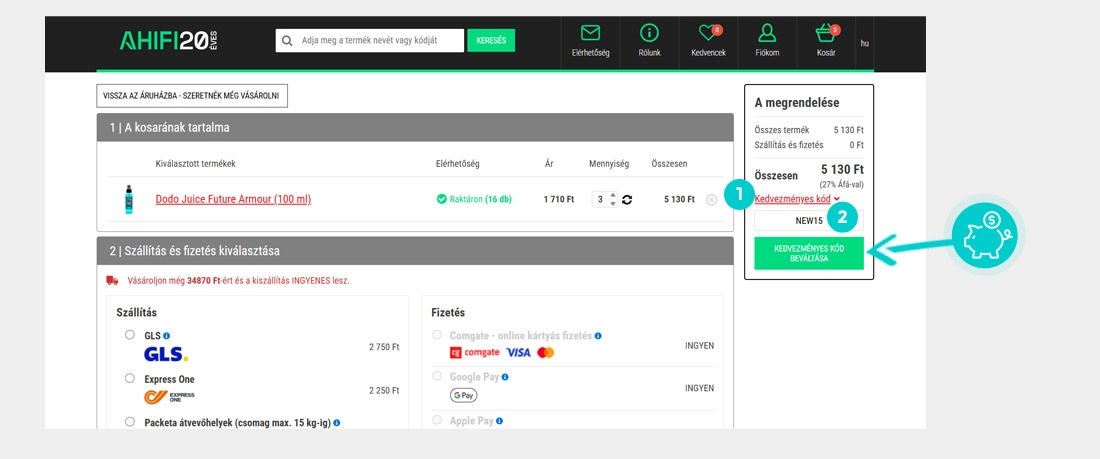This screenshot has width=1100, height=459.
Task: Click the '2 250 Ft' Express One price
Action: coord(384,390)
